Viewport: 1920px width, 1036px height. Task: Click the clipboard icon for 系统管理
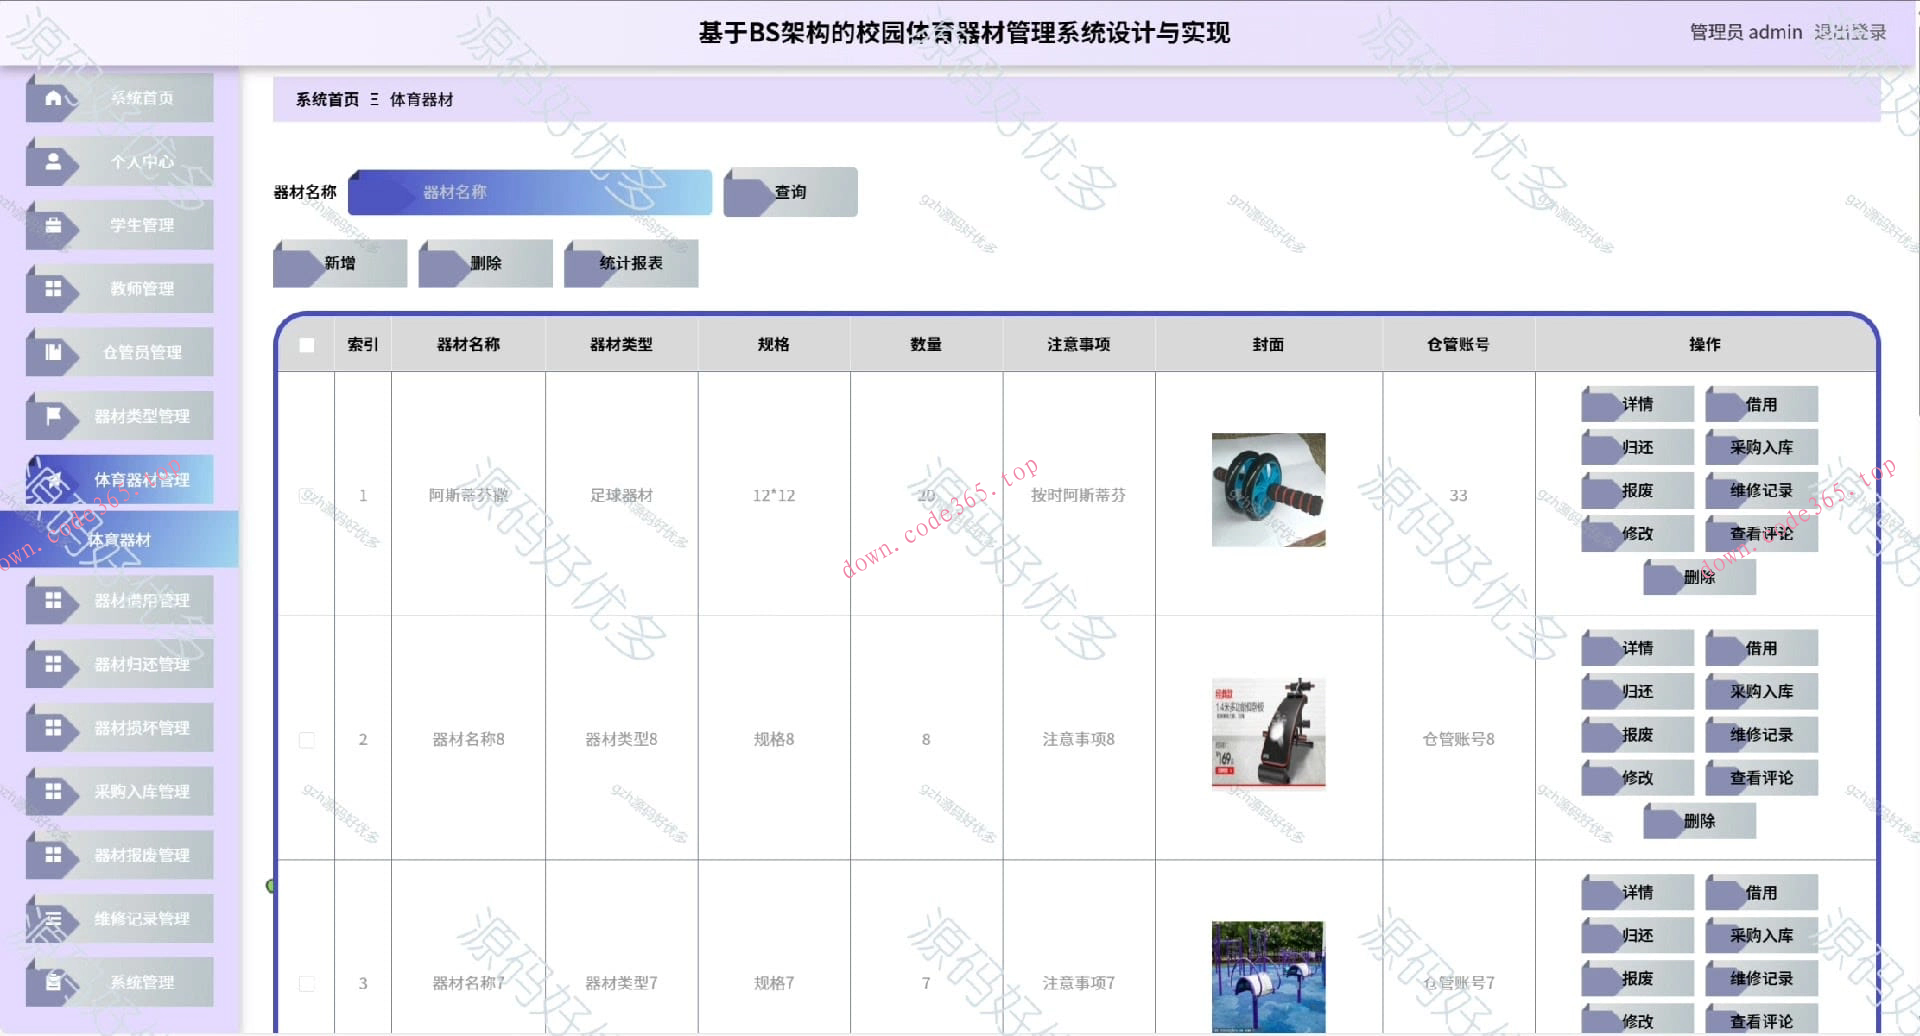tap(53, 982)
